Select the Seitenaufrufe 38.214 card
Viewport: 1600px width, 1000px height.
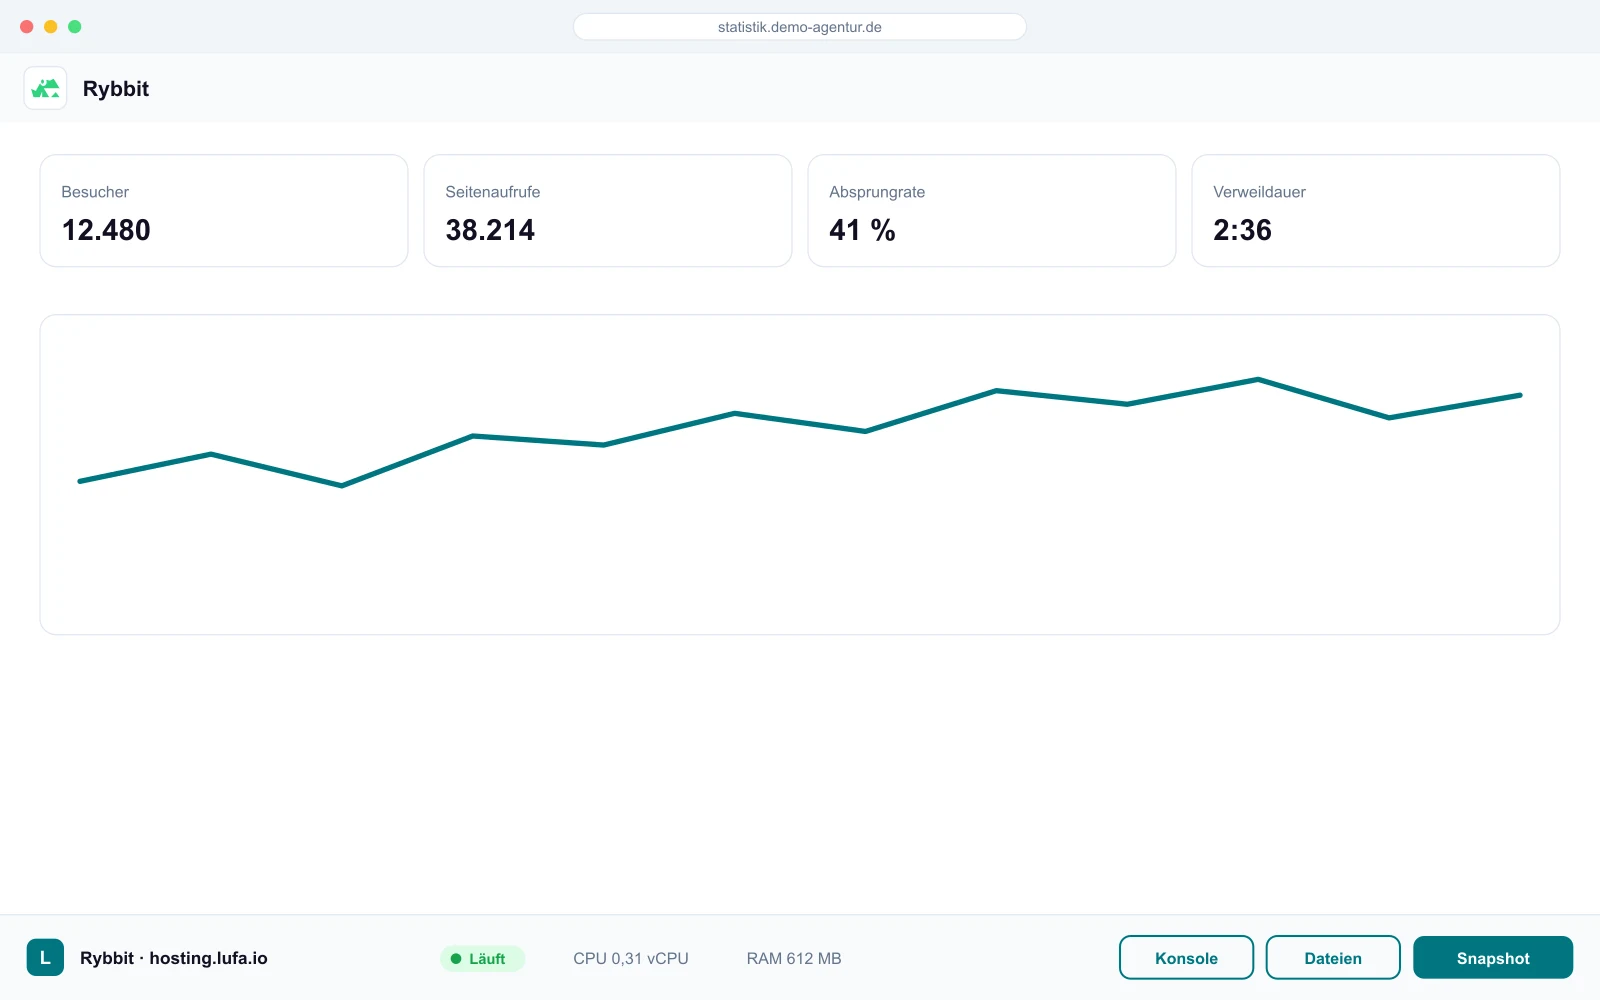pos(608,210)
